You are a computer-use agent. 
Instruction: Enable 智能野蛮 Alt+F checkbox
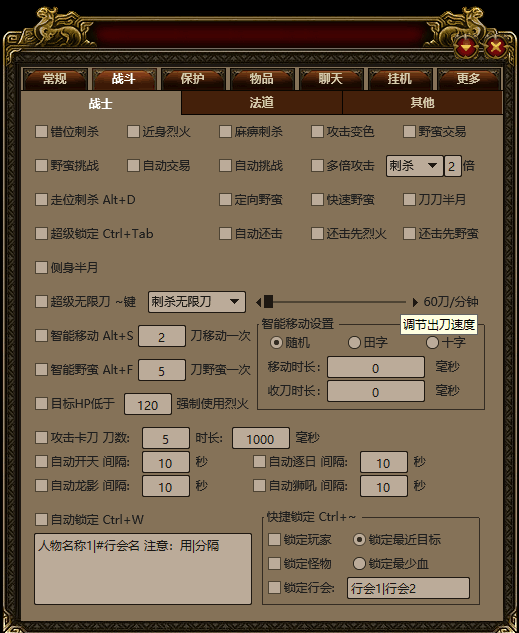41,369
